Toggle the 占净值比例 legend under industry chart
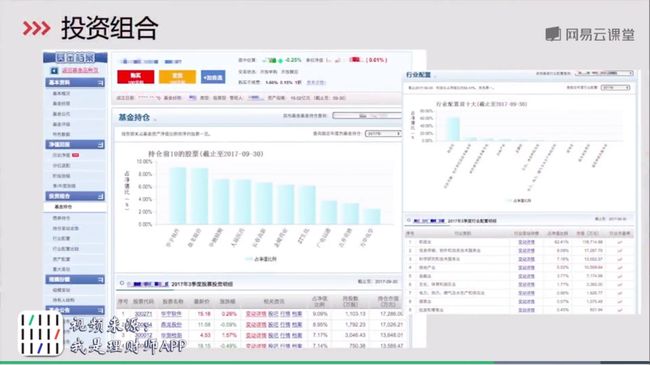Viewport: 650px width, 365px height. tap(519, 200)
